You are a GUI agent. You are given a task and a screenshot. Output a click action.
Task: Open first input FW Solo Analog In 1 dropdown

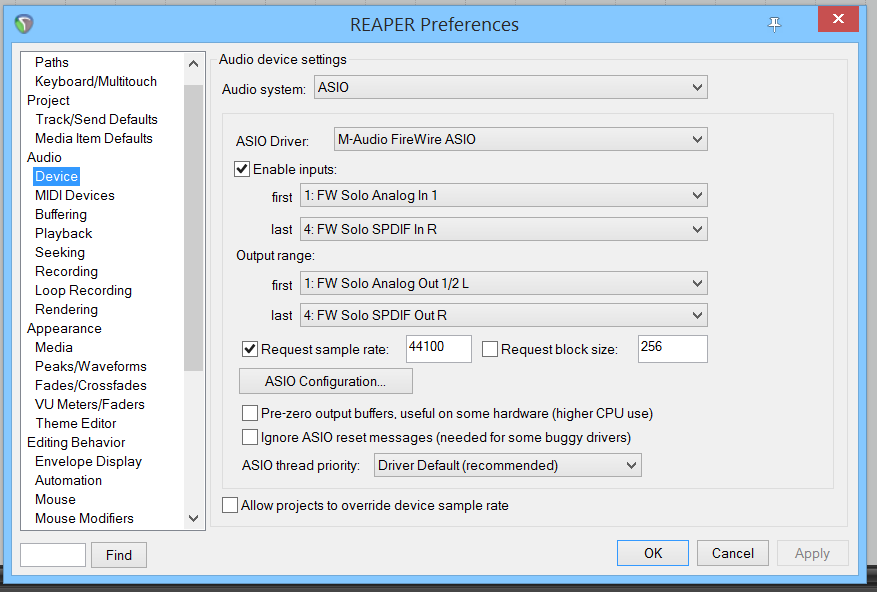(504, 195)
